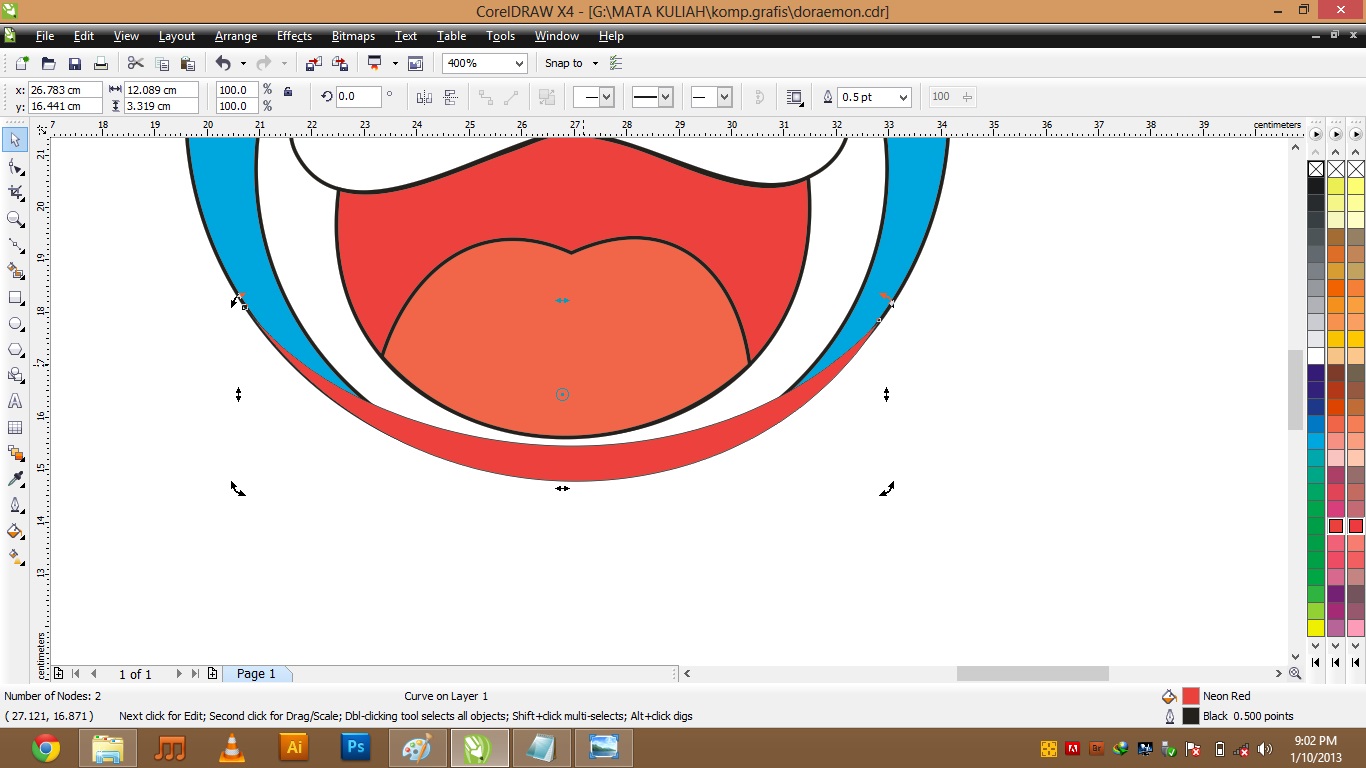The height and width of the screenshot is (768, 1366).
Task: Select the Rectangle tool
Action: pos(15,297)
